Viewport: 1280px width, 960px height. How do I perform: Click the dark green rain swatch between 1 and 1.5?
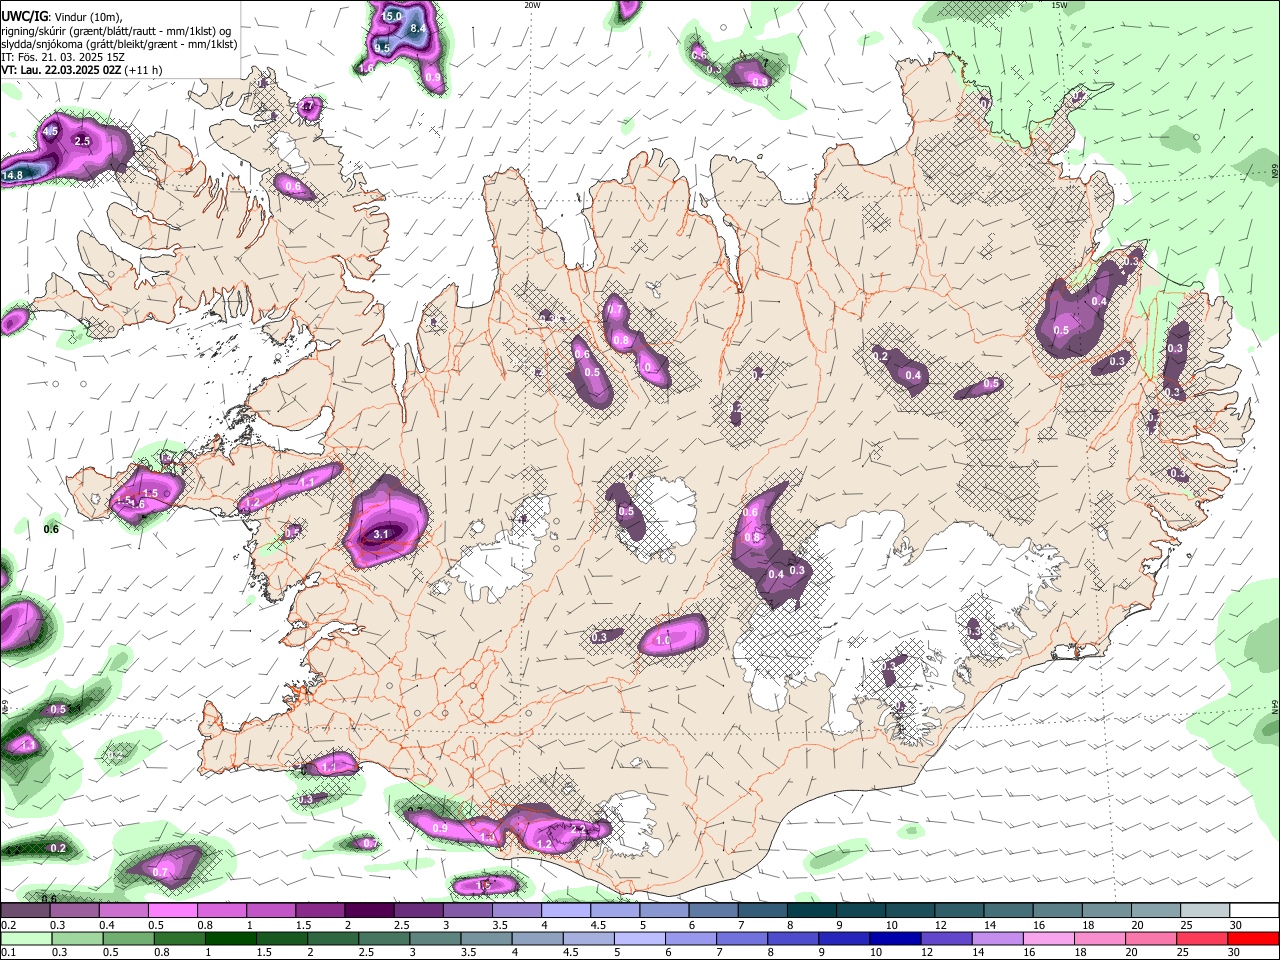coord(230,939)
